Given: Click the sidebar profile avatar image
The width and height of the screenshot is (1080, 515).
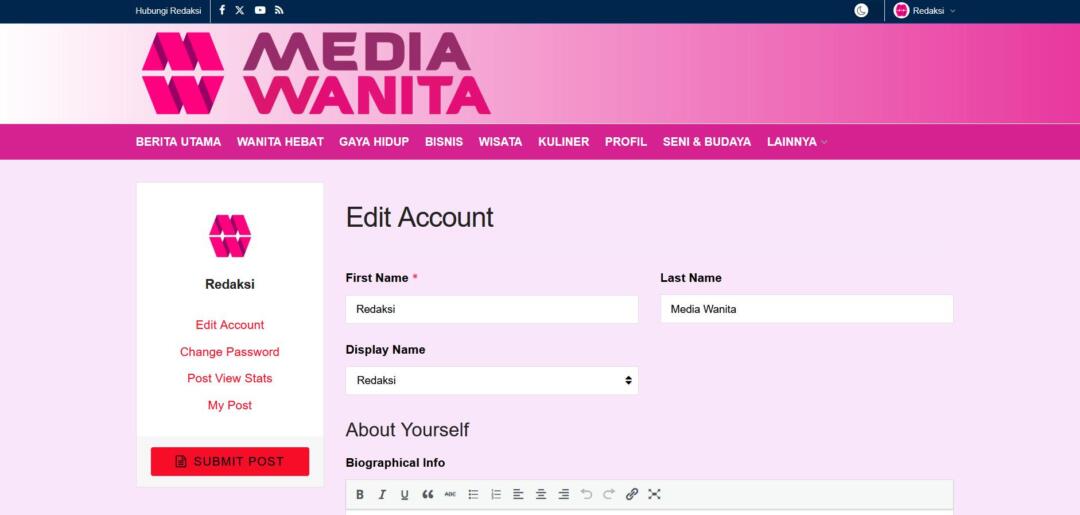Looking at the screenshot, I should [x=230, y=236].
